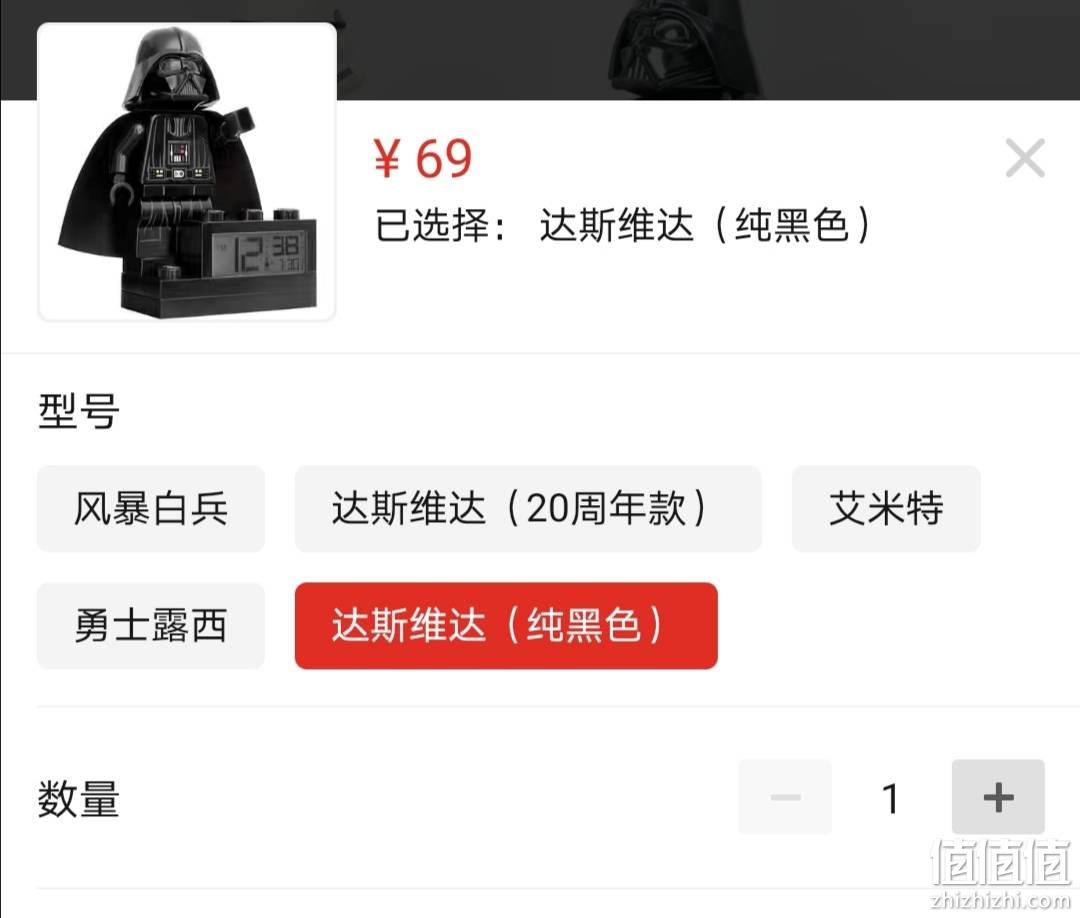
Task: Select the 艾米特 model option
Action: click(886, 508)
